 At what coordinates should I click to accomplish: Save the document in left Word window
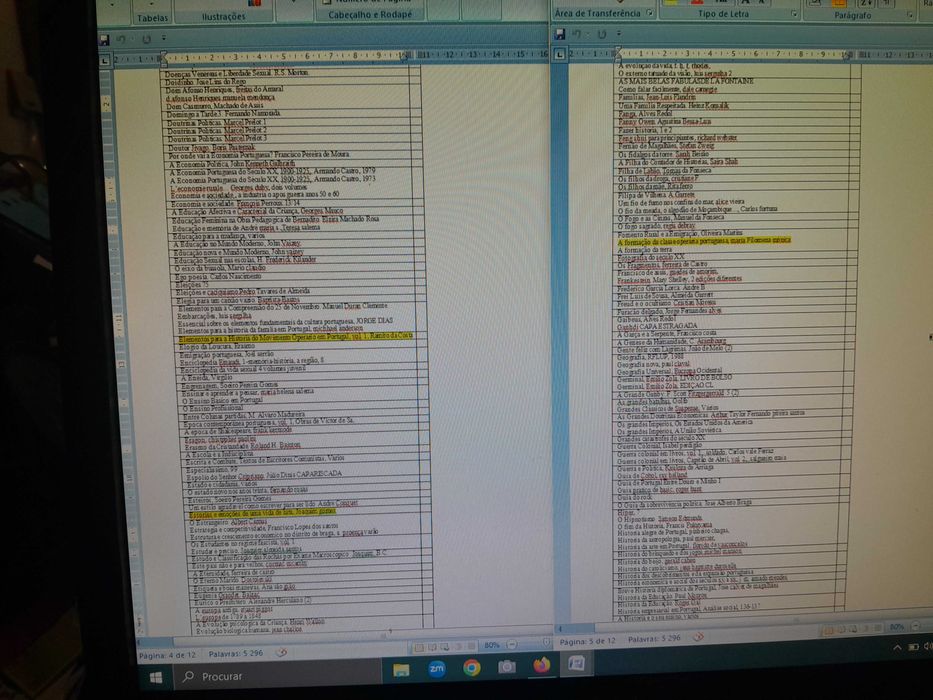coord(105,40)
